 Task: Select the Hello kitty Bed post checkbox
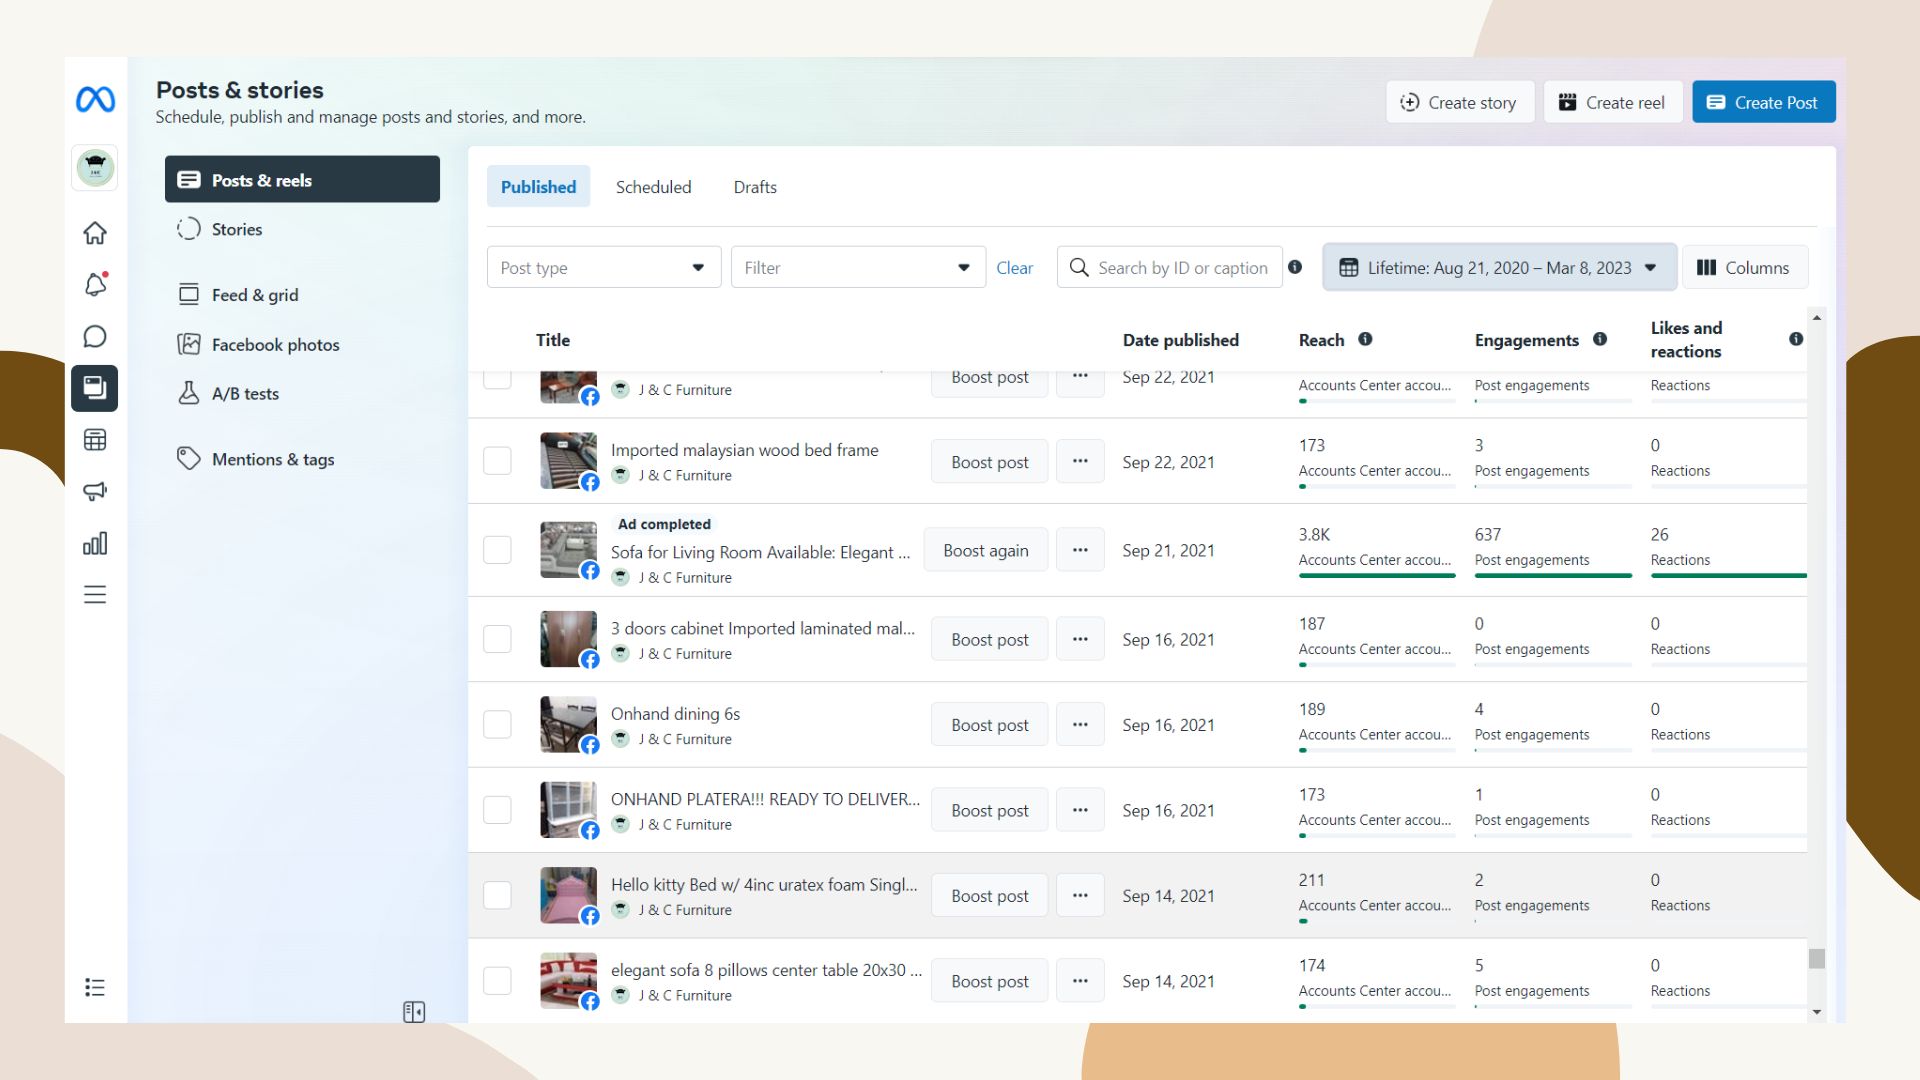click(x=497, y=895)
